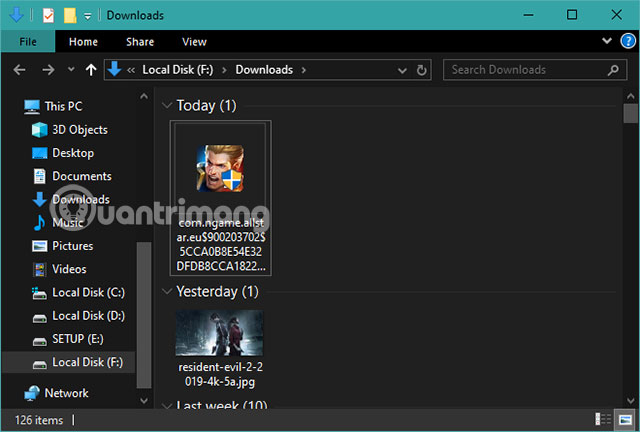This screenshot has height=432, width=640.
Task: Click Downloads breadcrumb in address bar
Action: click(x=264, y=70)
